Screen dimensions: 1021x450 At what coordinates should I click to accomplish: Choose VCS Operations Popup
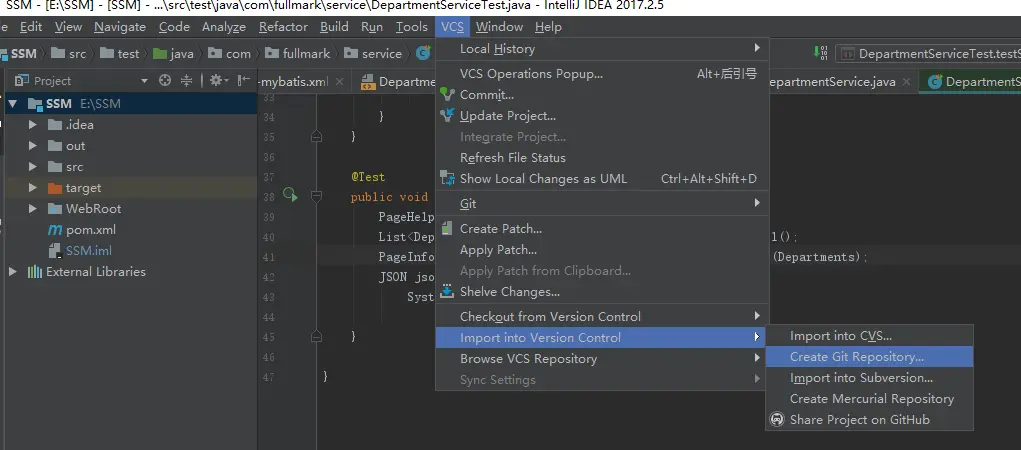click(602, 74)
